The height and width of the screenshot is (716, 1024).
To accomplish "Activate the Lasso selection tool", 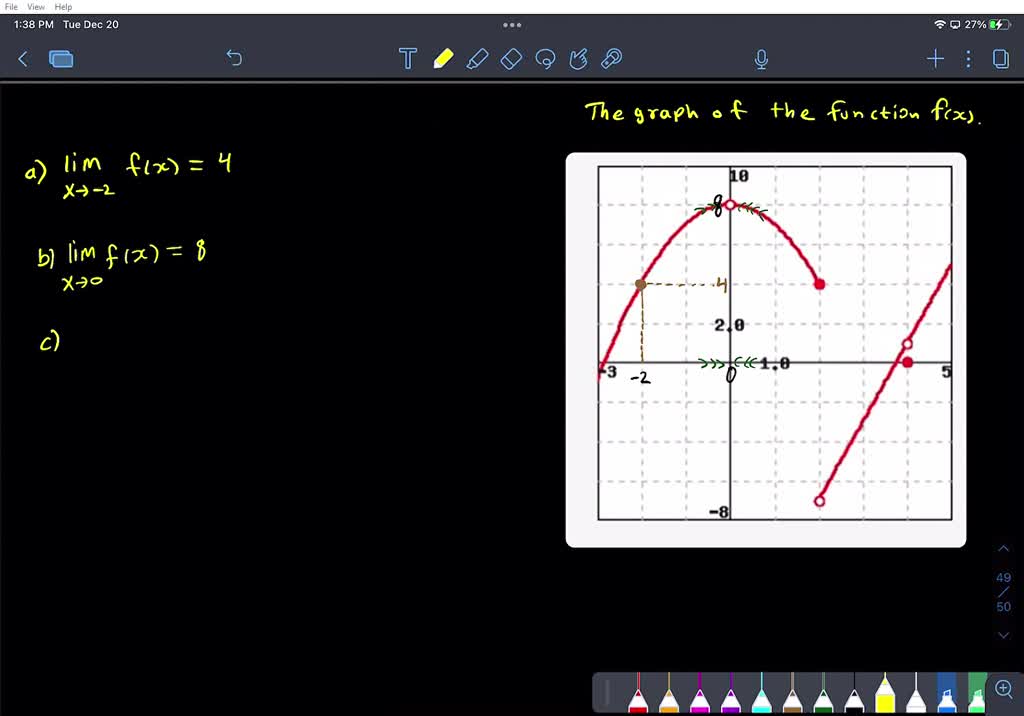I will click(545, 59).
